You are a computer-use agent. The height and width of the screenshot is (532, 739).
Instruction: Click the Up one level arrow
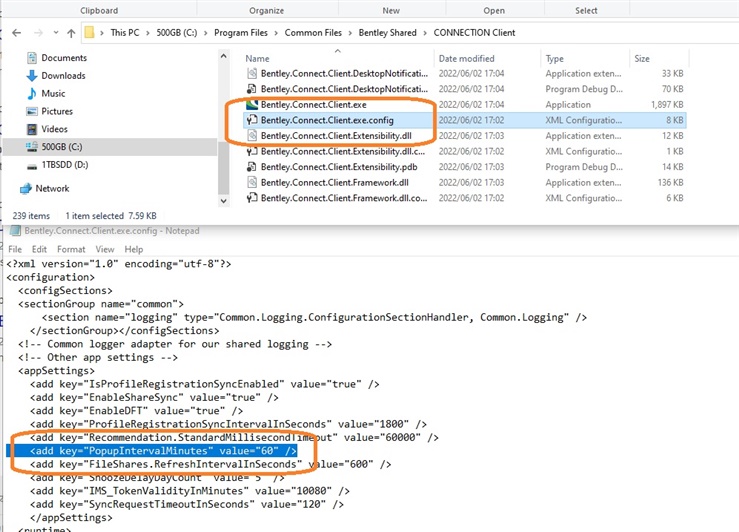71,33
